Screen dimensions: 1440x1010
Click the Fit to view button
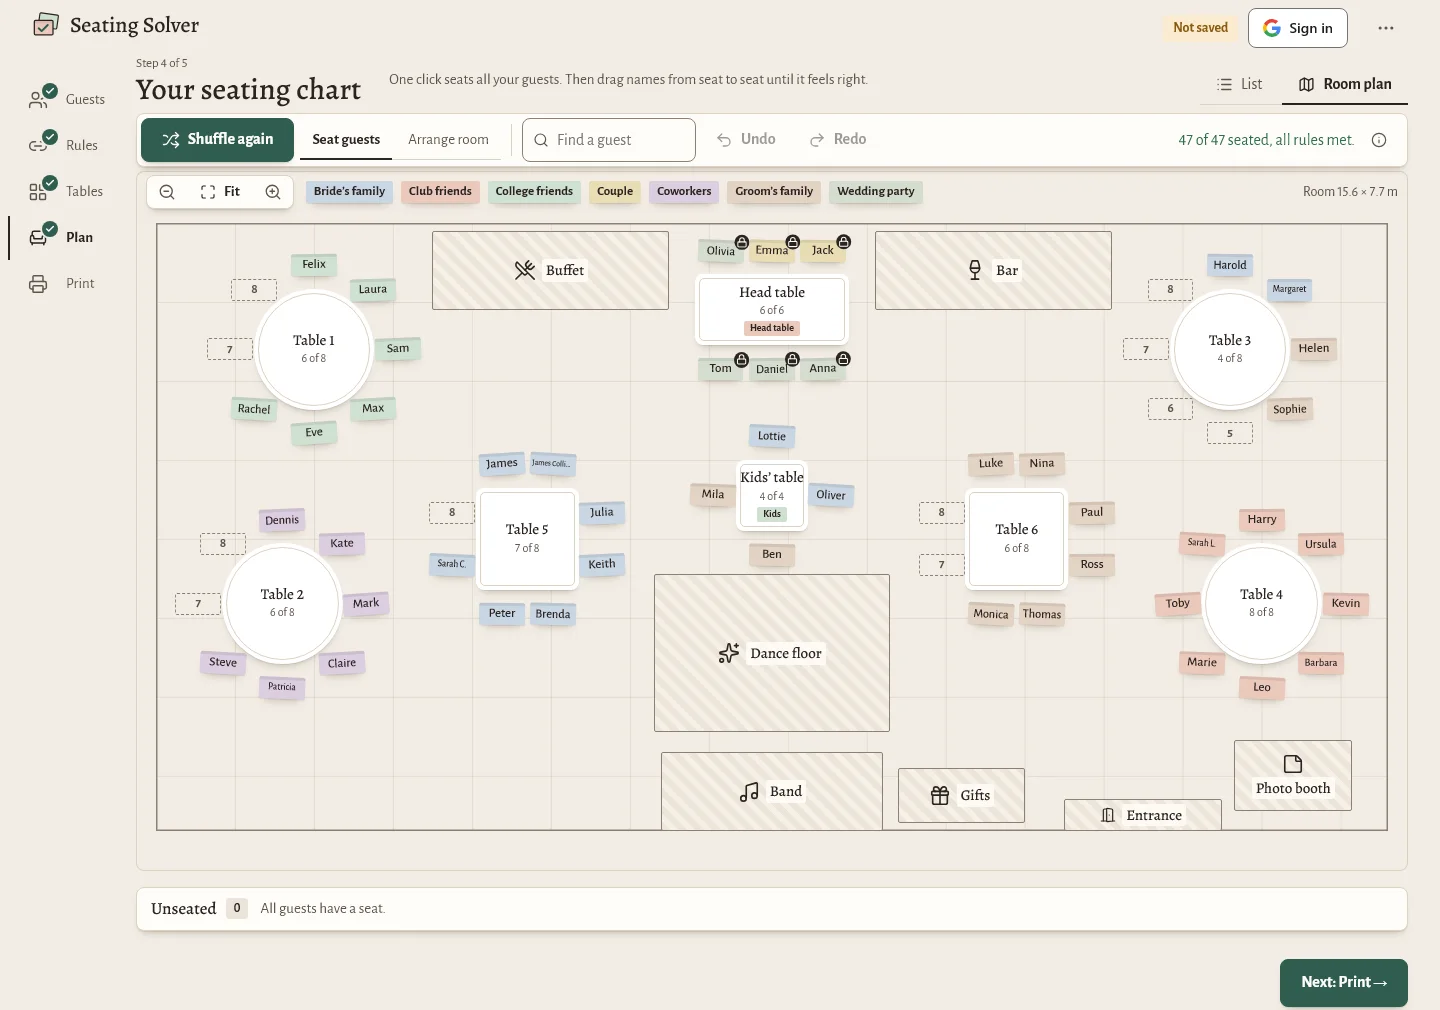coord(220,192)
